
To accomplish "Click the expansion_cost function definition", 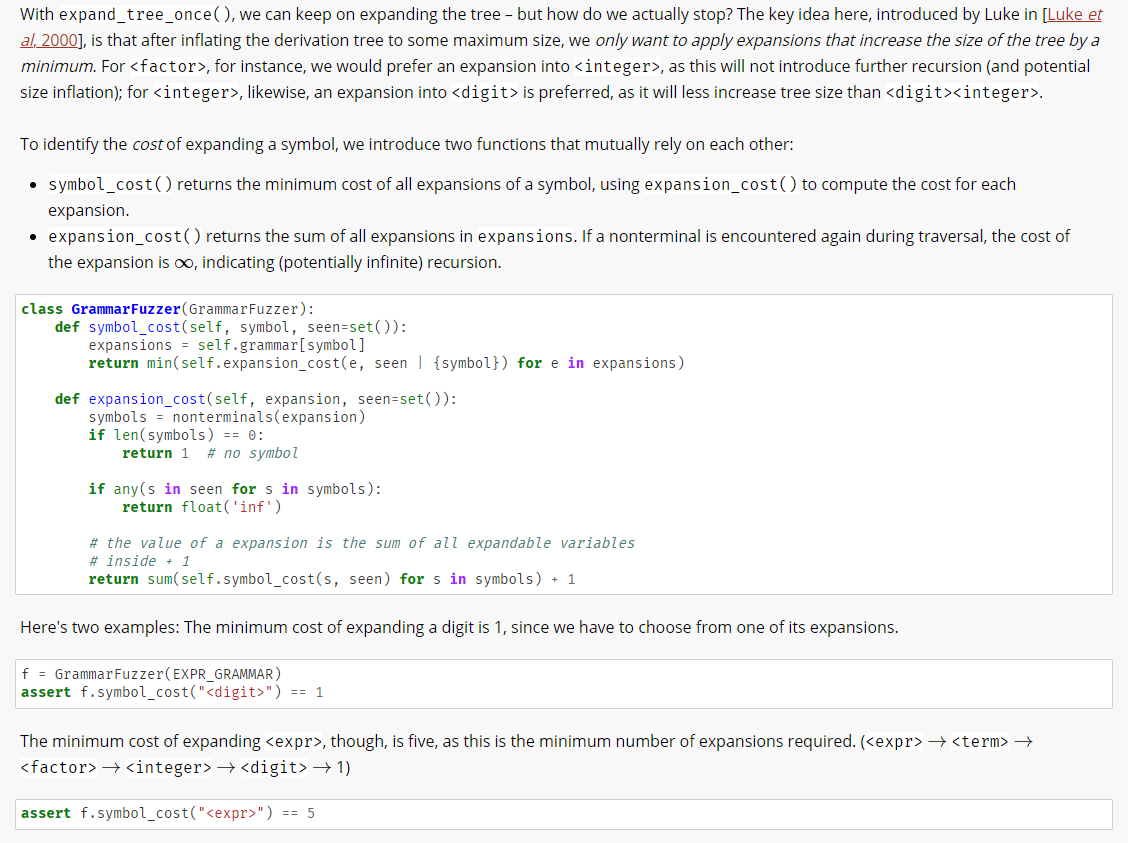I will coord(148,398).
